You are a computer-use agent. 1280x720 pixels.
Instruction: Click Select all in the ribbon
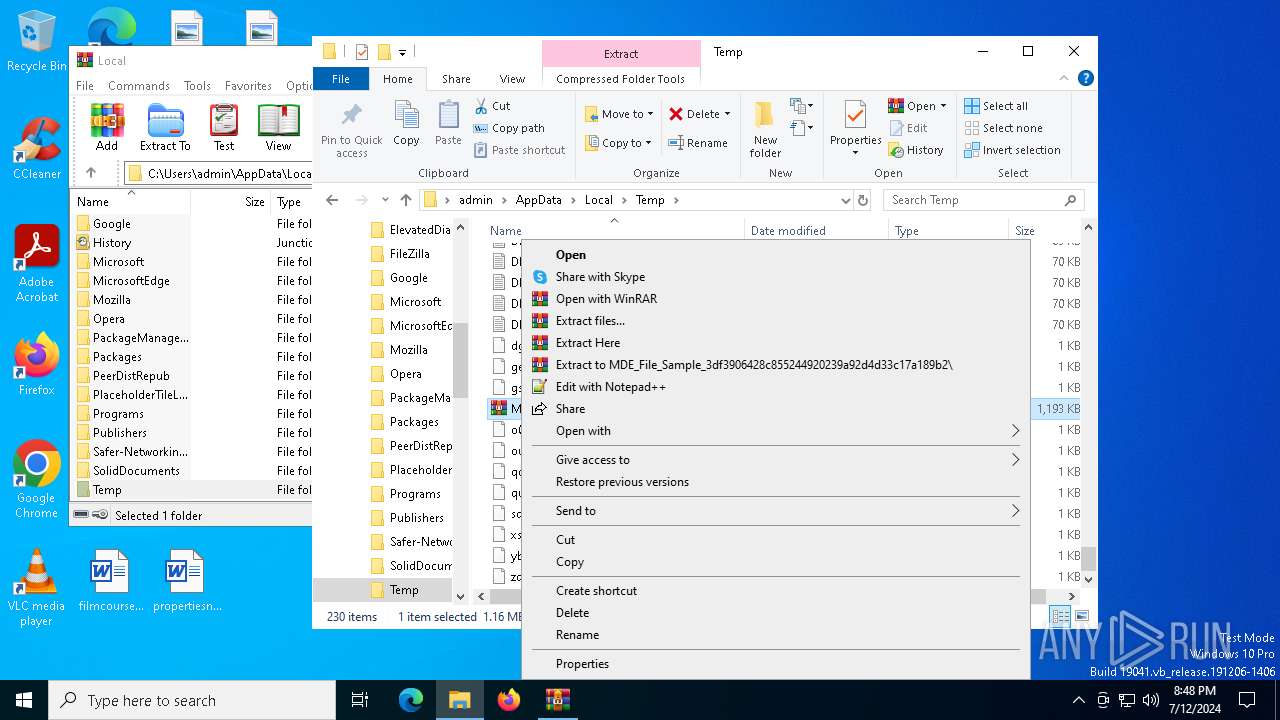pyautogui.click(x=996, y=106)
